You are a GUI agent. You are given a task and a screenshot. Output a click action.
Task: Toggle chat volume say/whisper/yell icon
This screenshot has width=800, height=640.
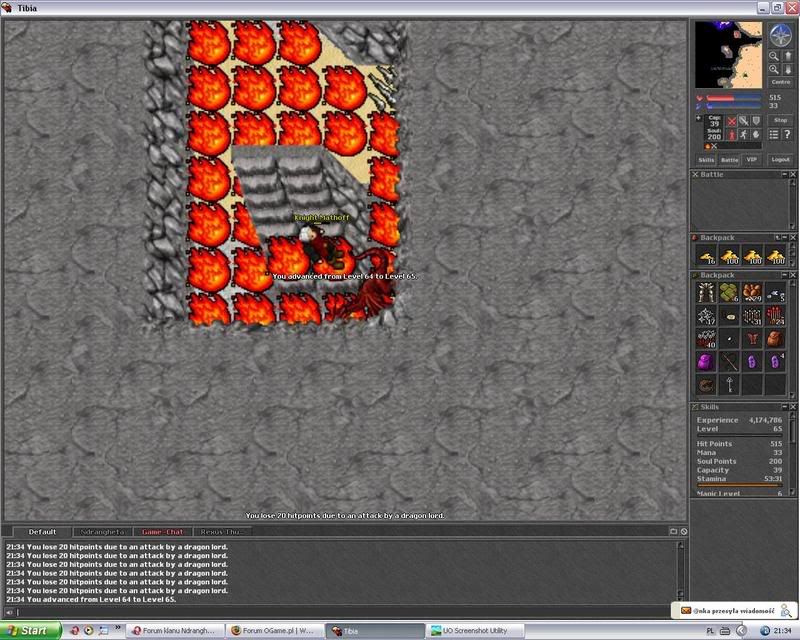pyautogui.click(x=9, y=612)
